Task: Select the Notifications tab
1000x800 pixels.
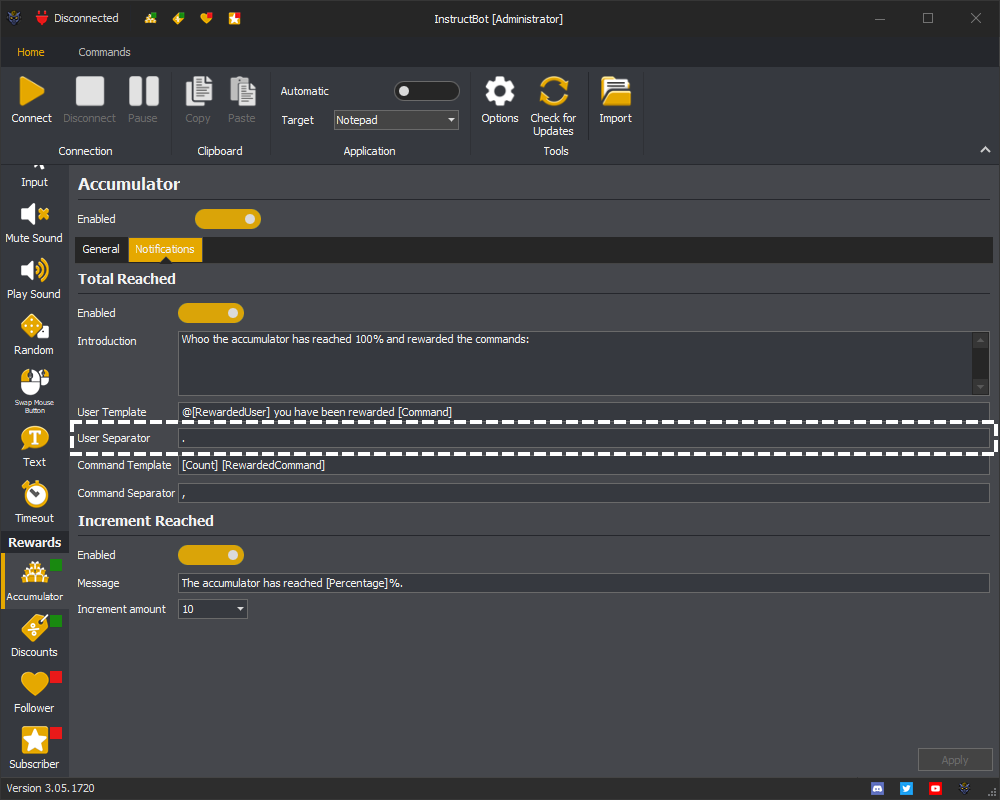Action: point(165,249)
